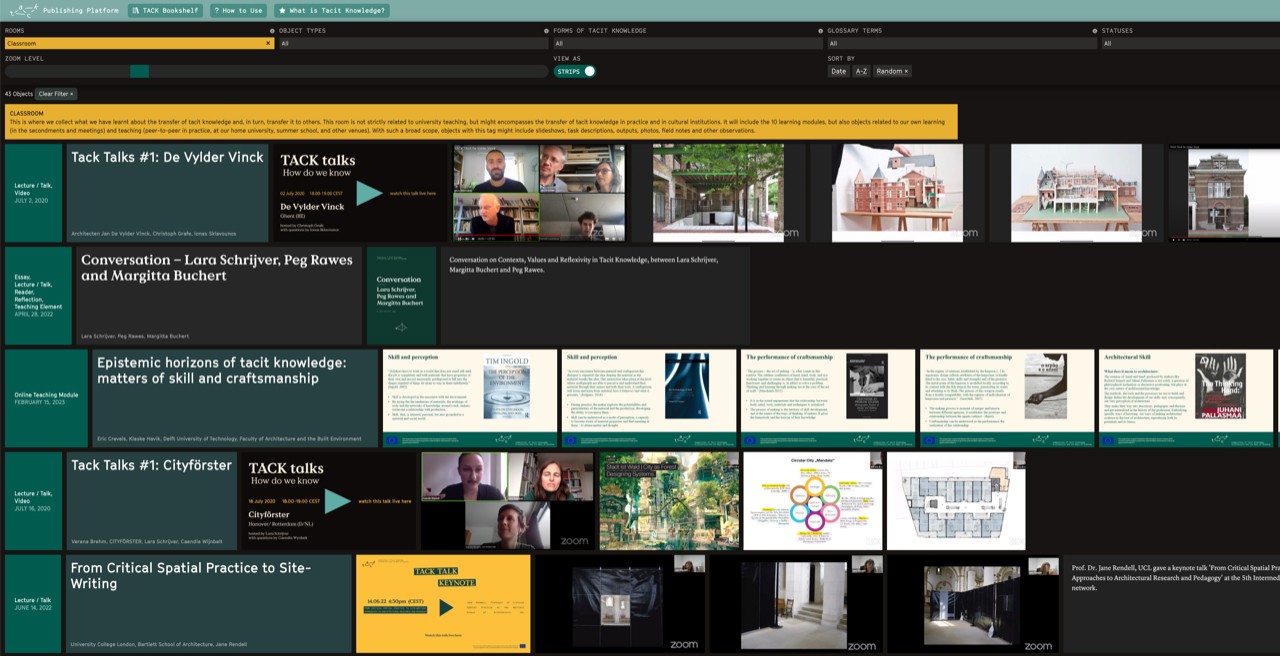Click the Publishing Platform title
The image size is (1280, 656).
coord(81,10)
